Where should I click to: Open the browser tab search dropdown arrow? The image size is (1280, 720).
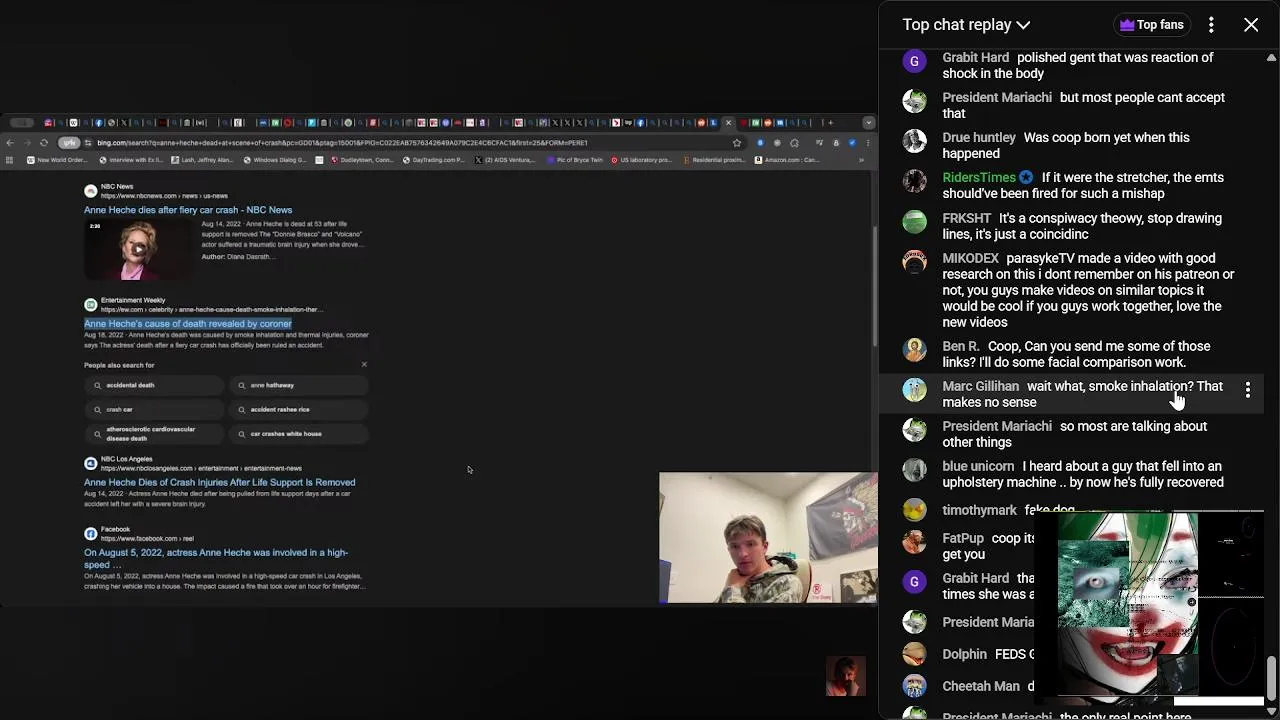click(868, 123)
